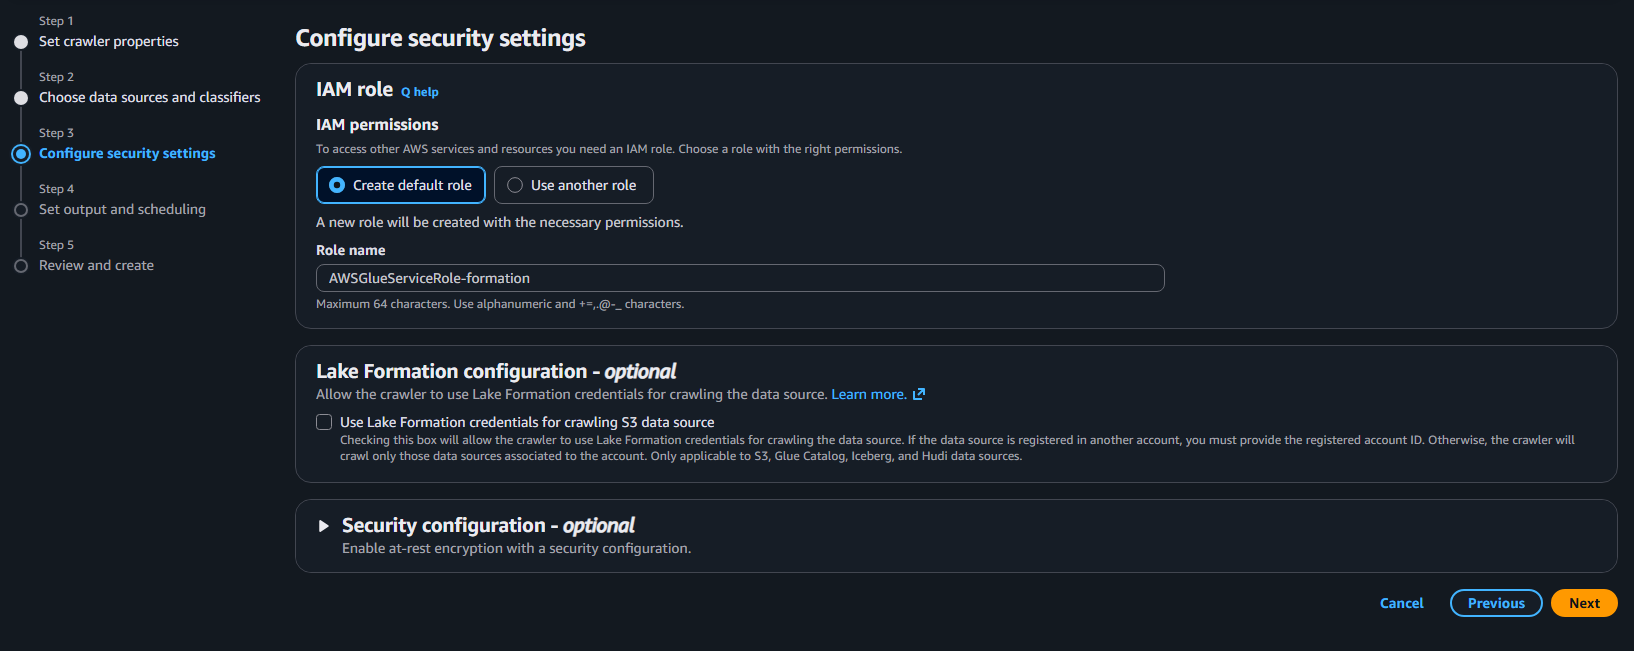The image size is (1634, 651).
Task: Click the Checking this box description text
Action: 957,448
